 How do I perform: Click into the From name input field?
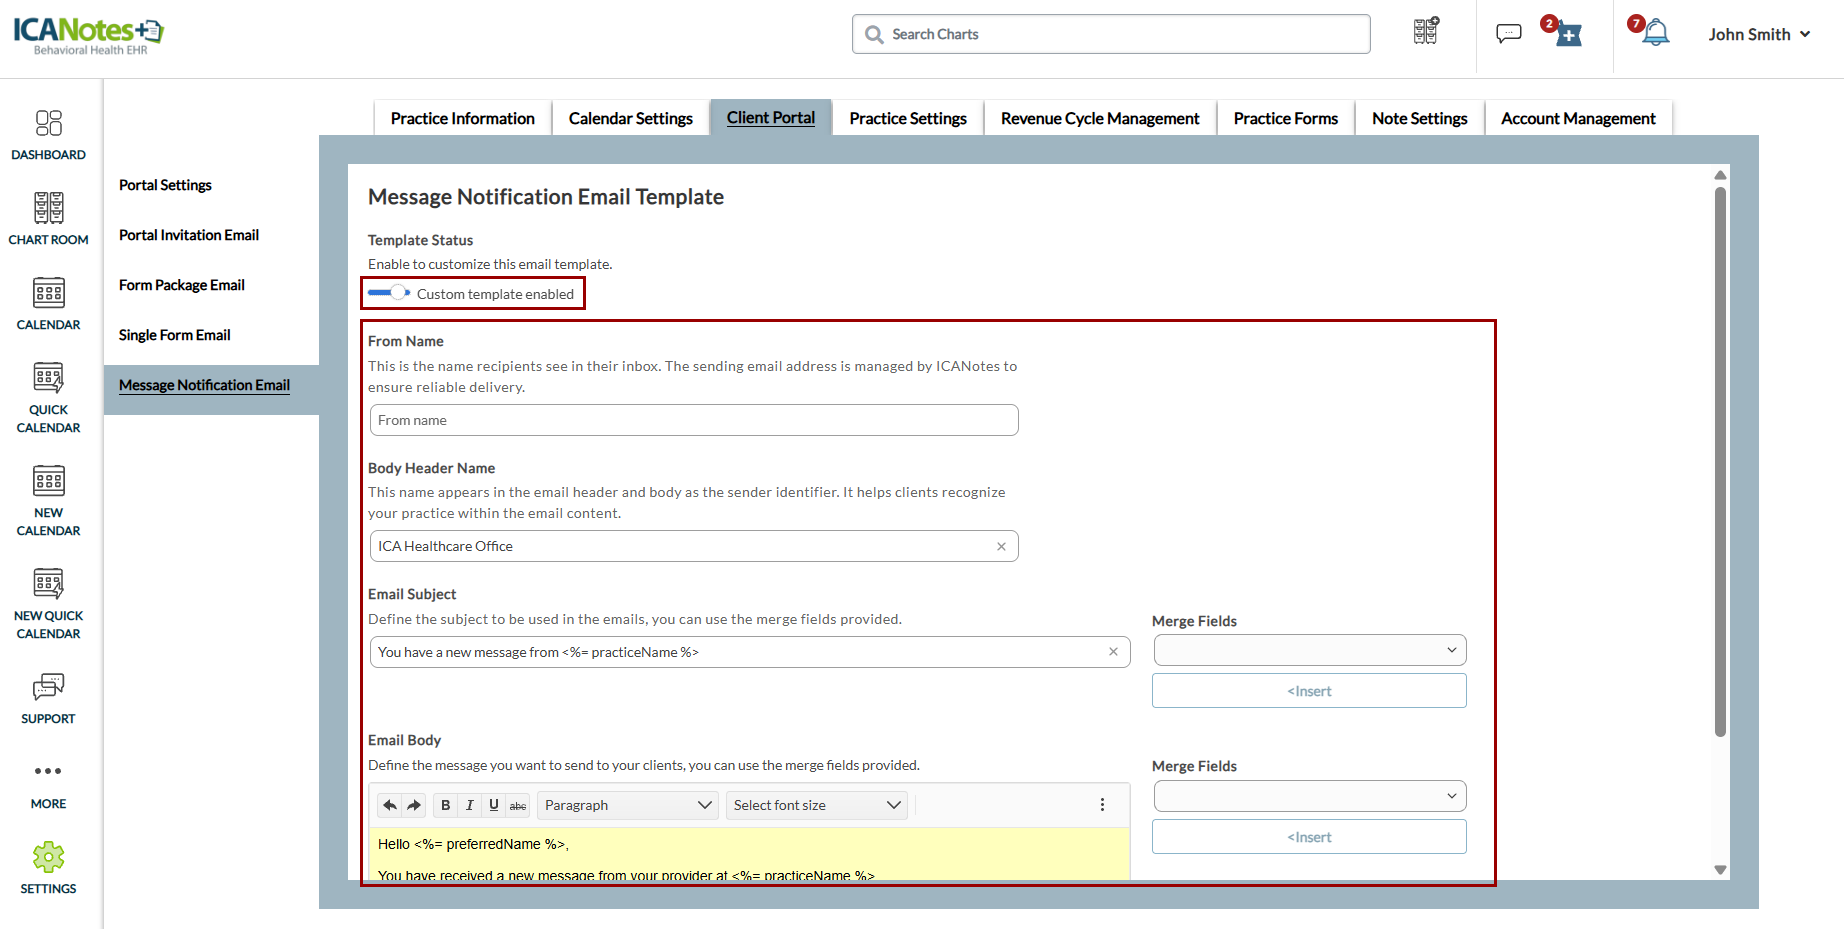[x=693, y=420]
